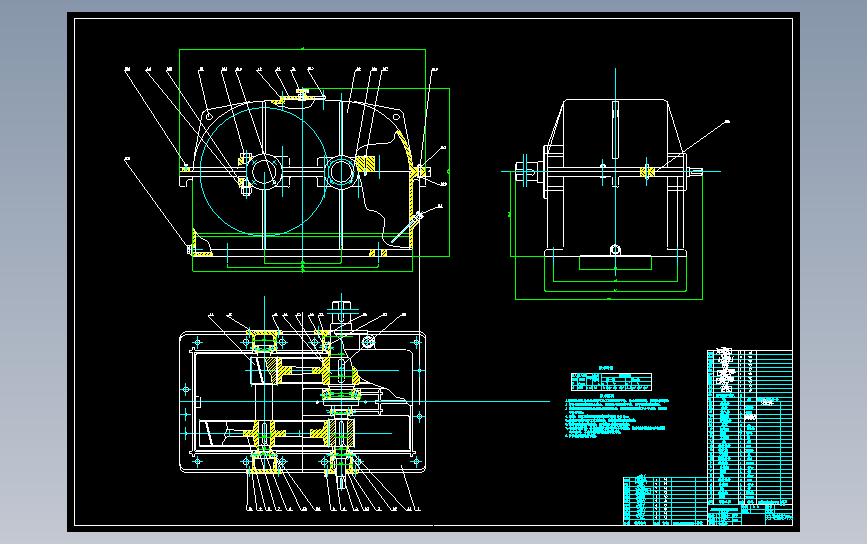Click the smaller shaft bore circle in front view

(341, 171)
